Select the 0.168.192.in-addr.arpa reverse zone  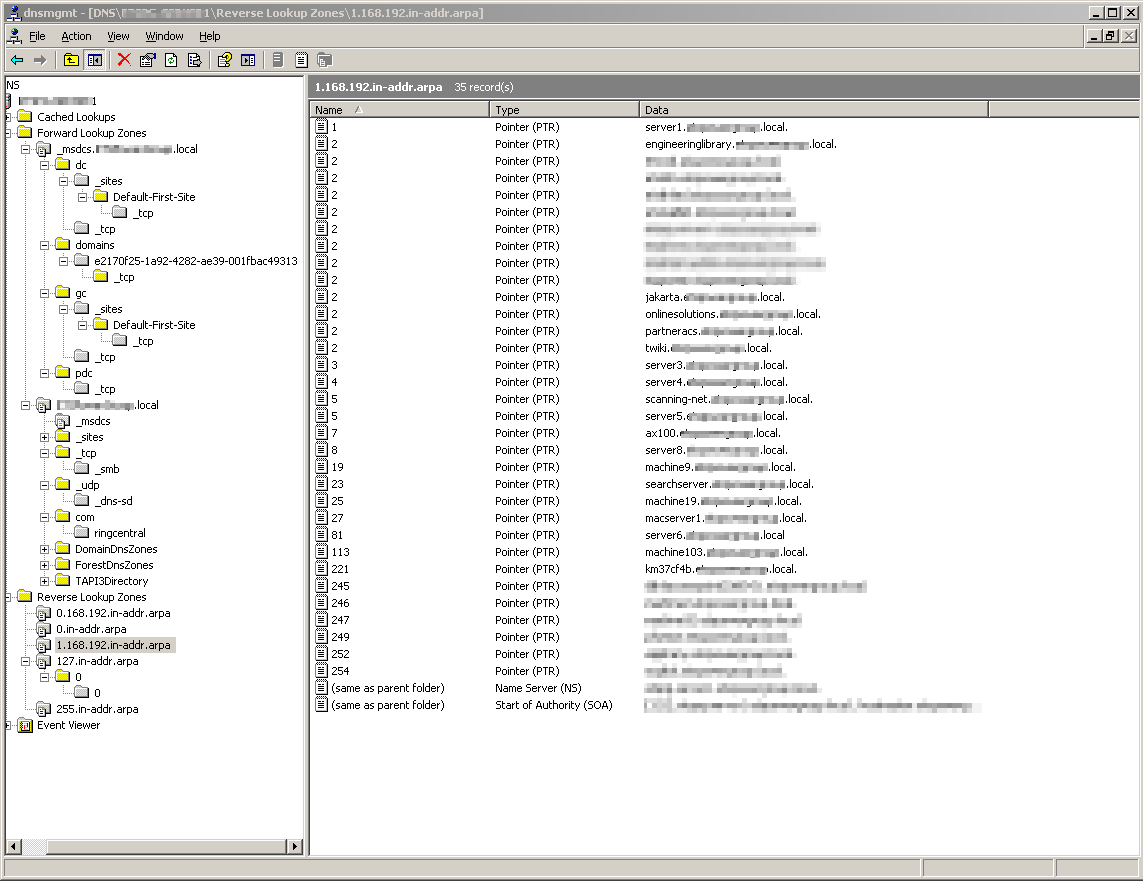(x=112, y=613)
